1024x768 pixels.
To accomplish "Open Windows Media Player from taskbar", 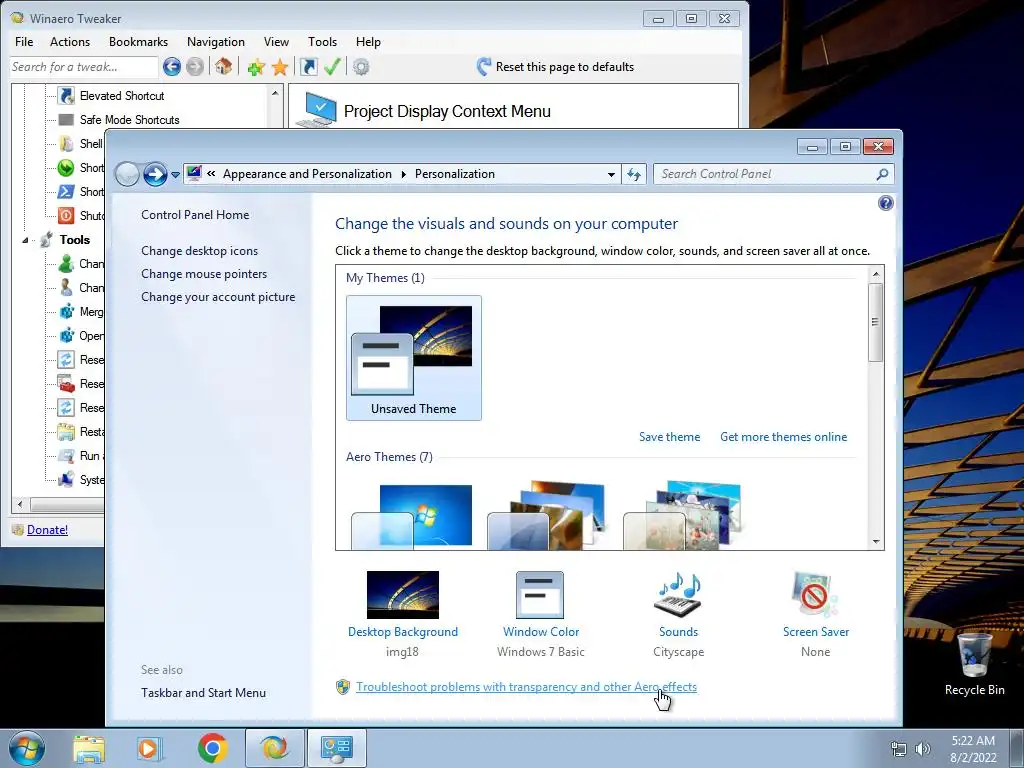I will (149, 748).
